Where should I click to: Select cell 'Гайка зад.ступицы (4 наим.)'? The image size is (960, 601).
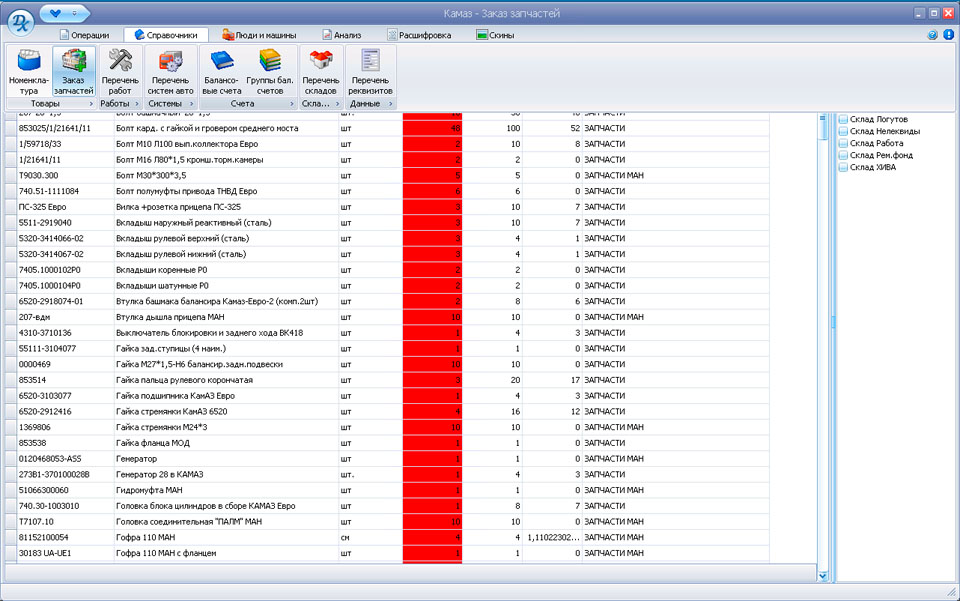click(226, 348)
